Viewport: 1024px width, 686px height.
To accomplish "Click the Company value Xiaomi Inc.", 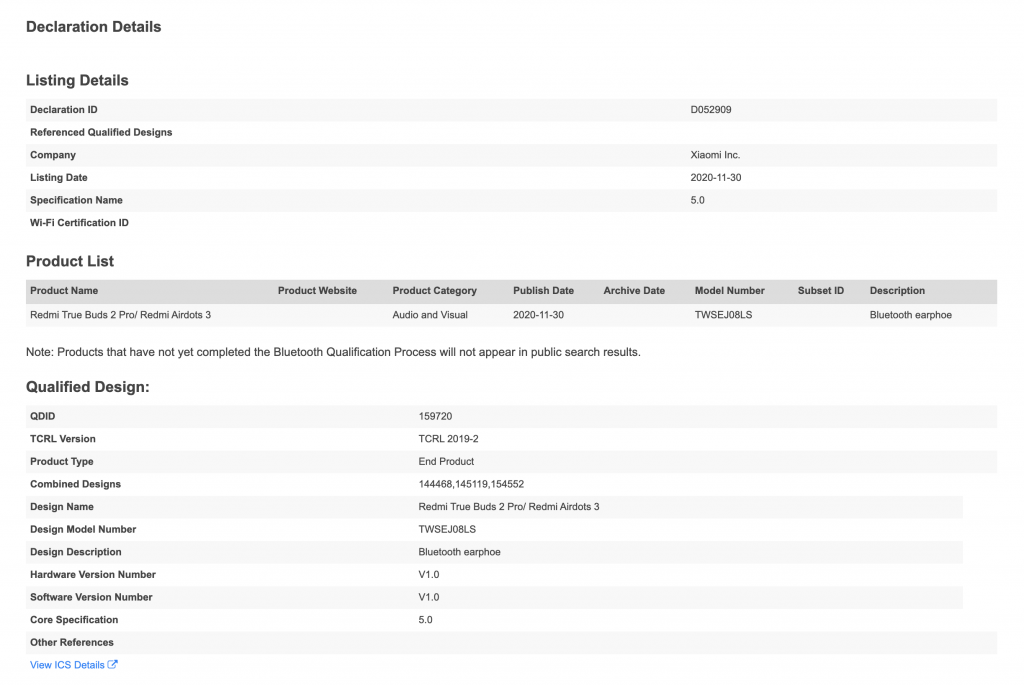I will [715, 155].
